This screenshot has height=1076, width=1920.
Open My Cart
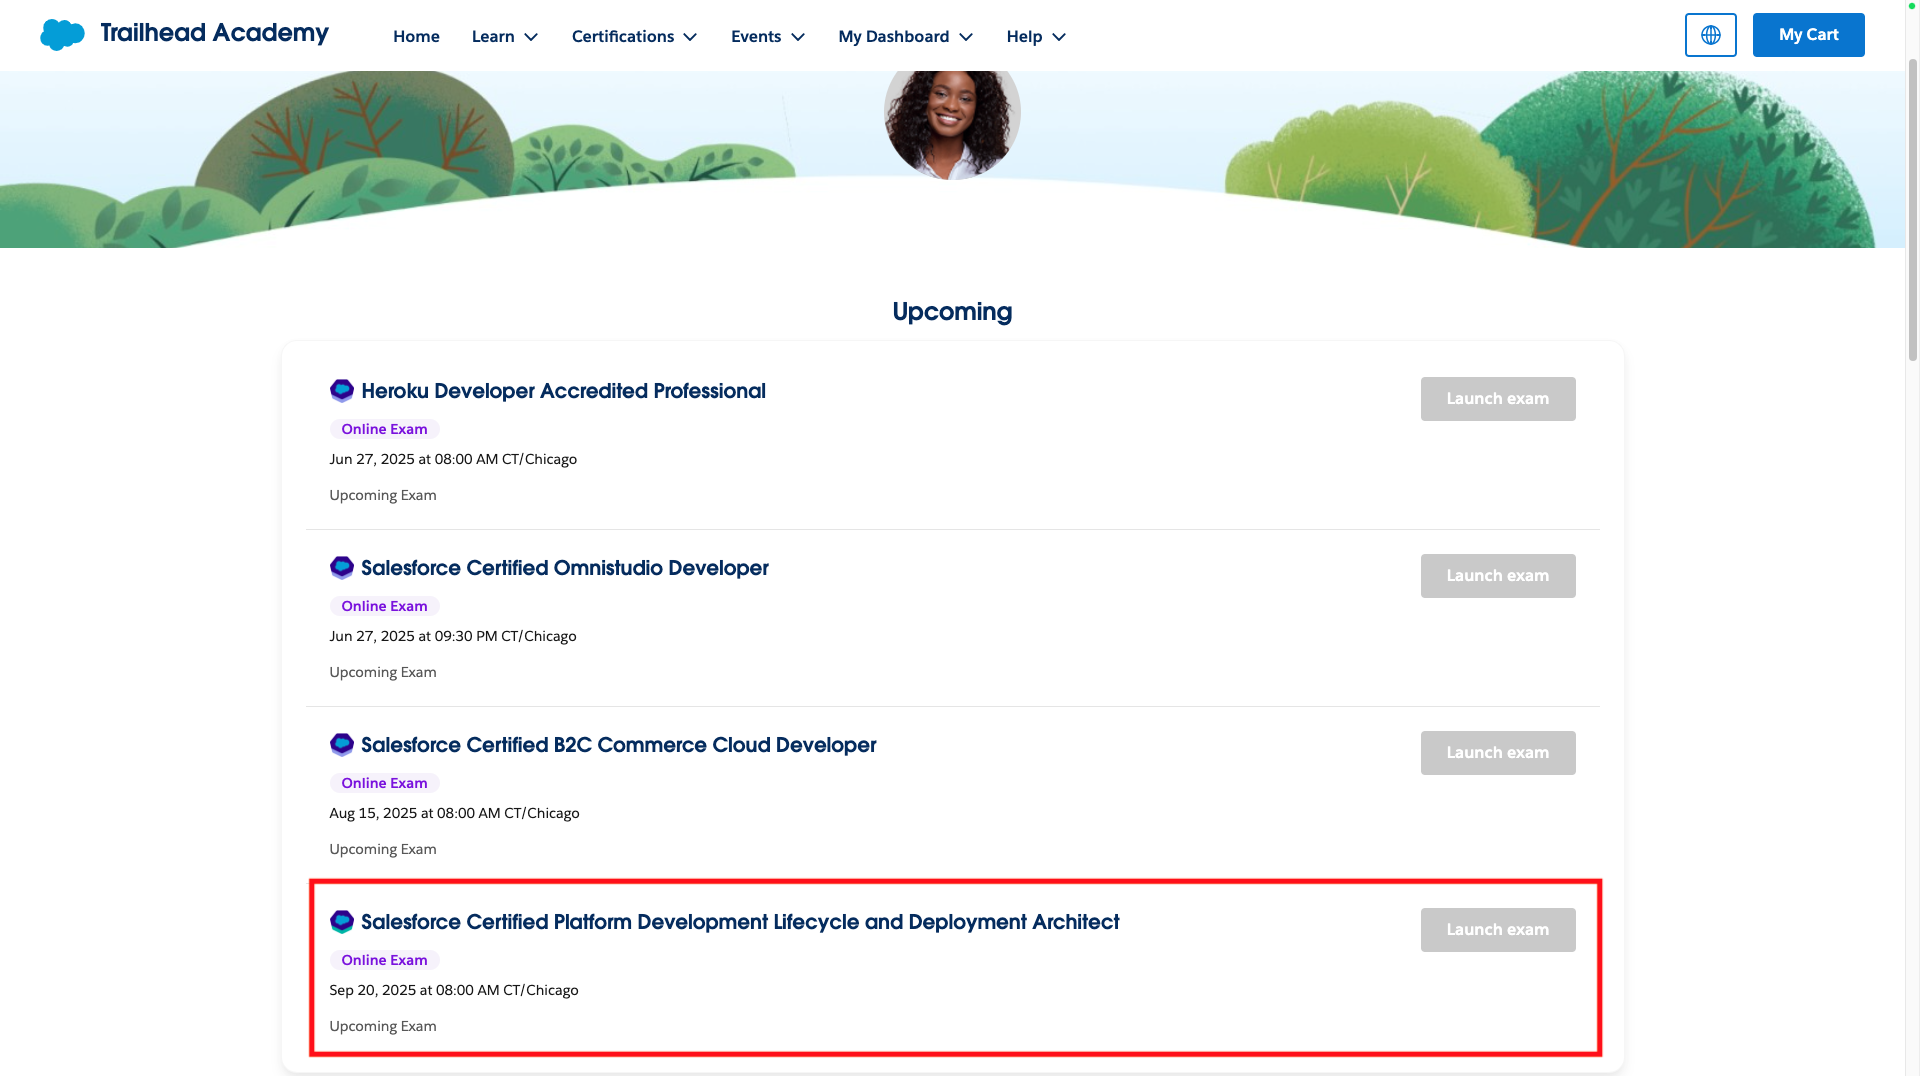click(1808, 35)
